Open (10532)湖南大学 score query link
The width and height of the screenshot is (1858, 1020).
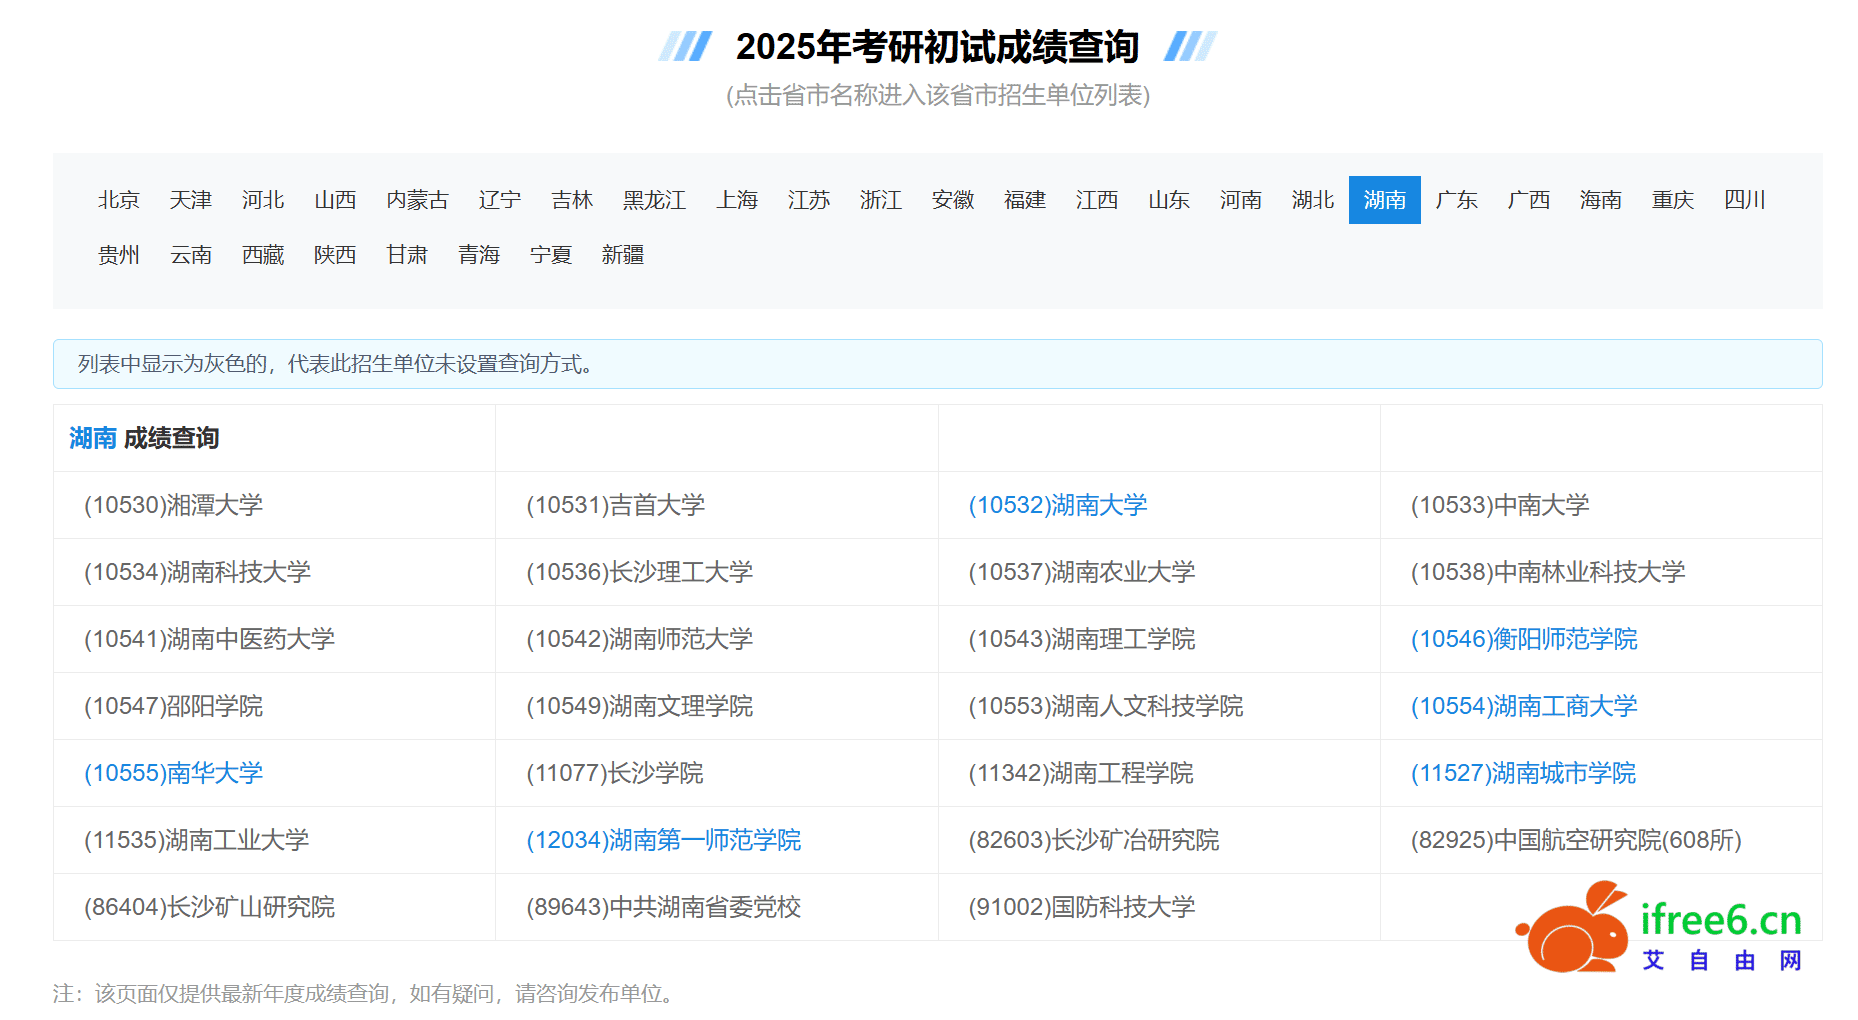1057,505
